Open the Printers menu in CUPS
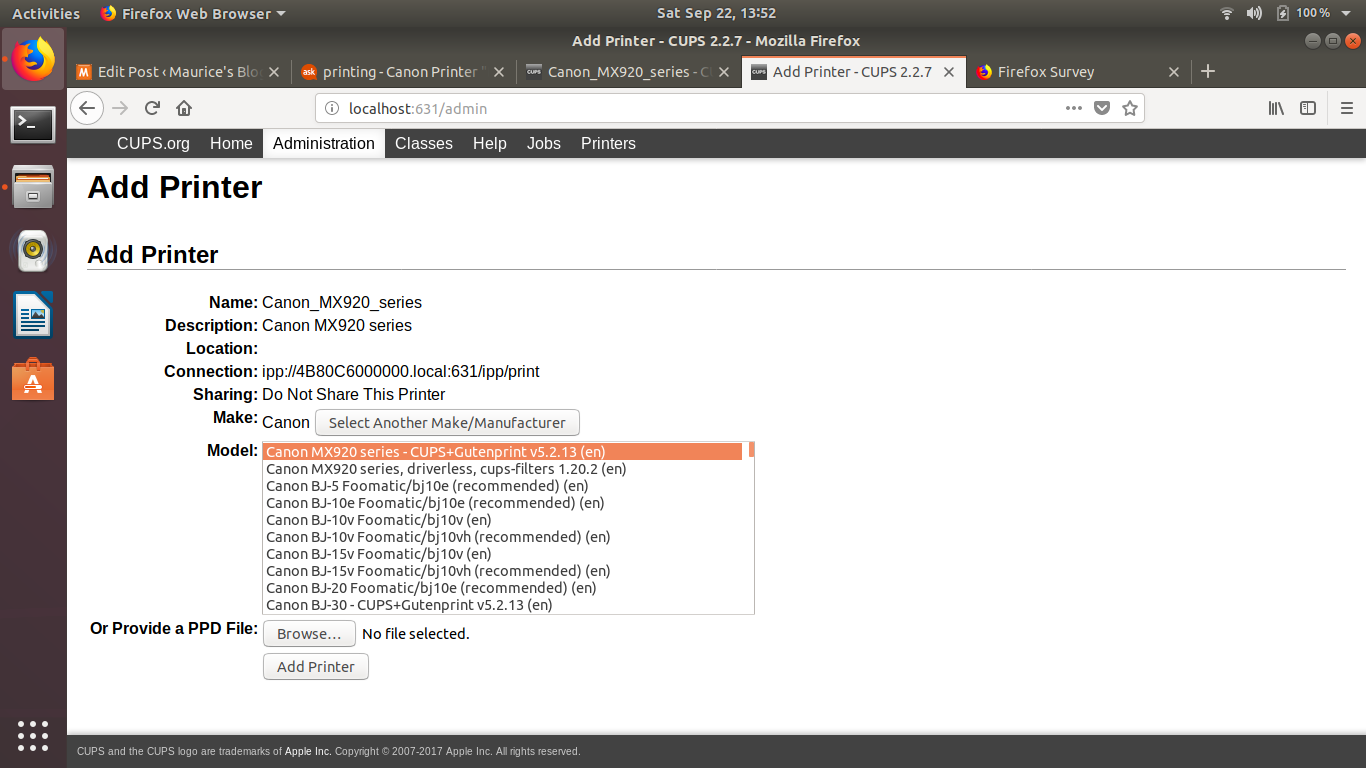The image size is (1366, 768). (x=608, y=143)
